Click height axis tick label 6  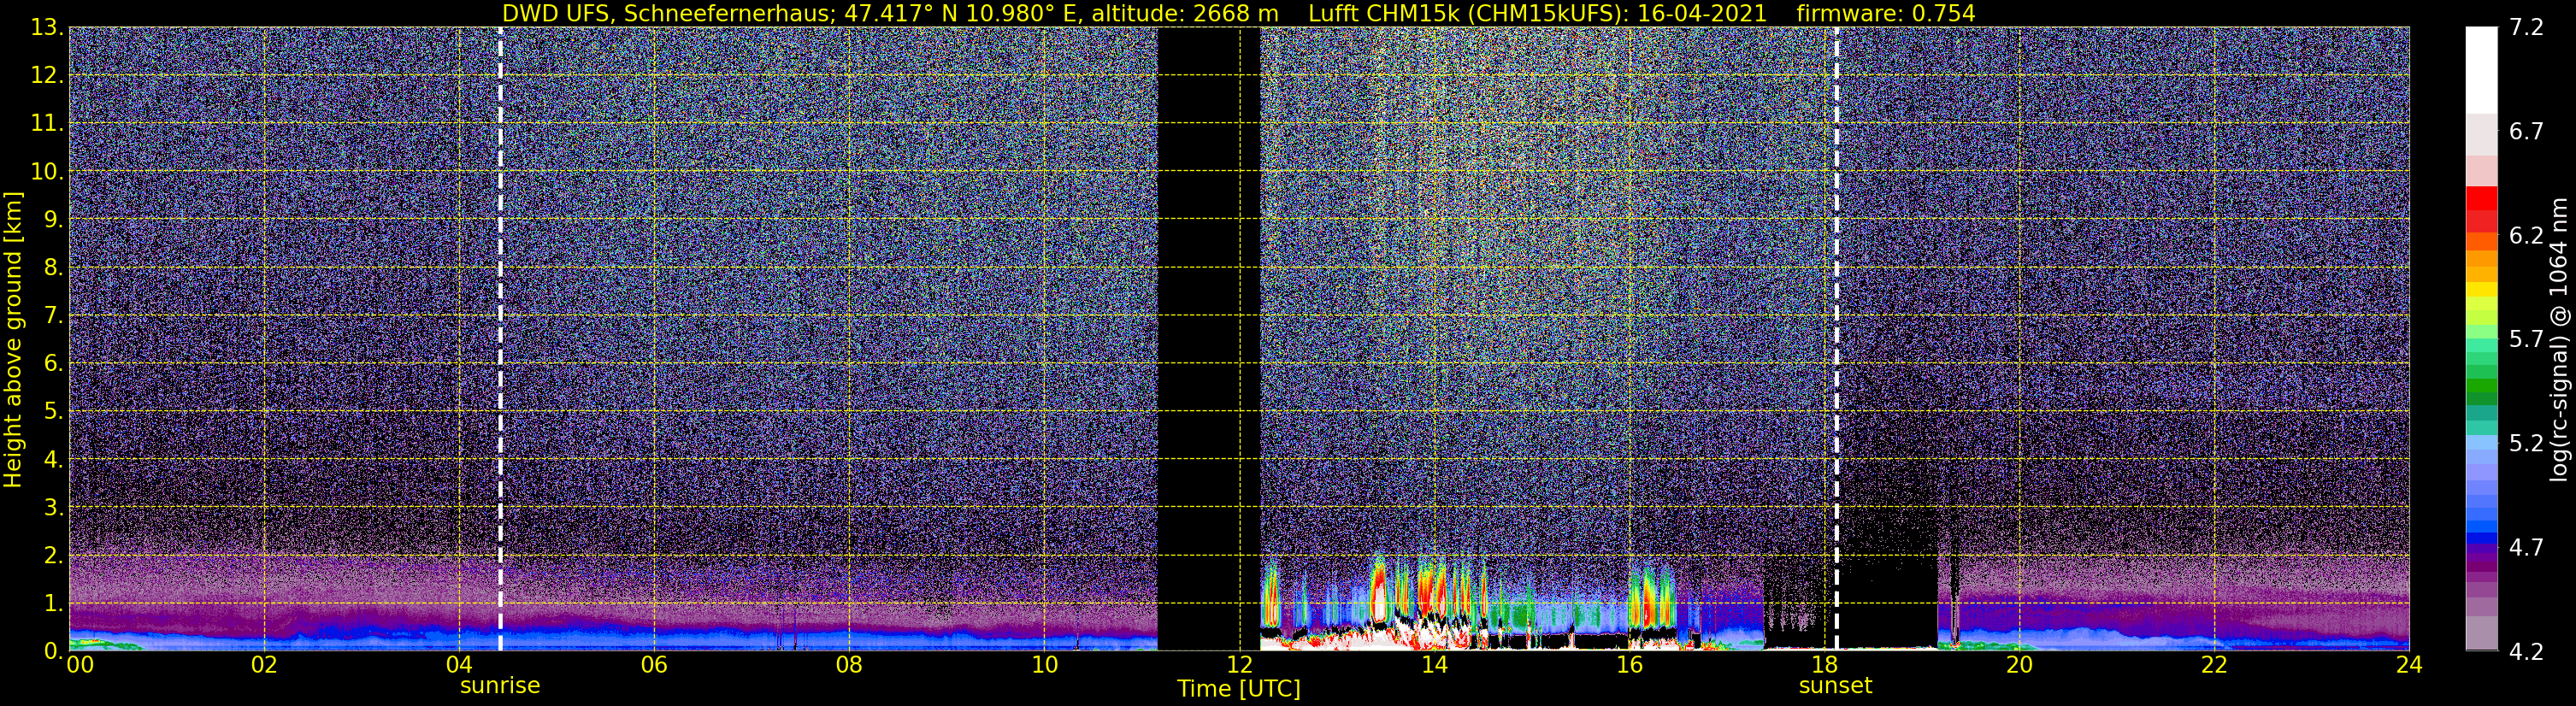[x=54, y=363]
